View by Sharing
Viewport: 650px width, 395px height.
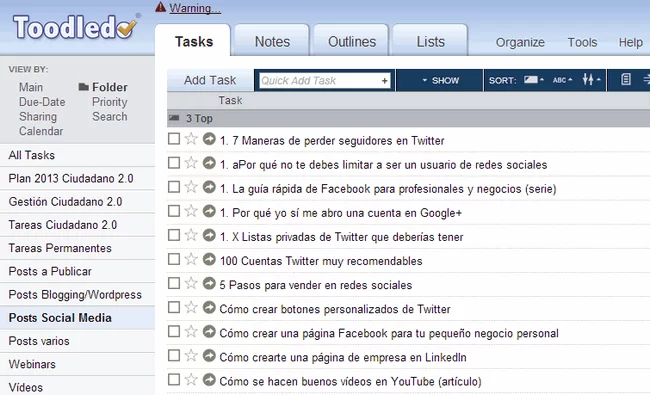[x=38, y=116]
